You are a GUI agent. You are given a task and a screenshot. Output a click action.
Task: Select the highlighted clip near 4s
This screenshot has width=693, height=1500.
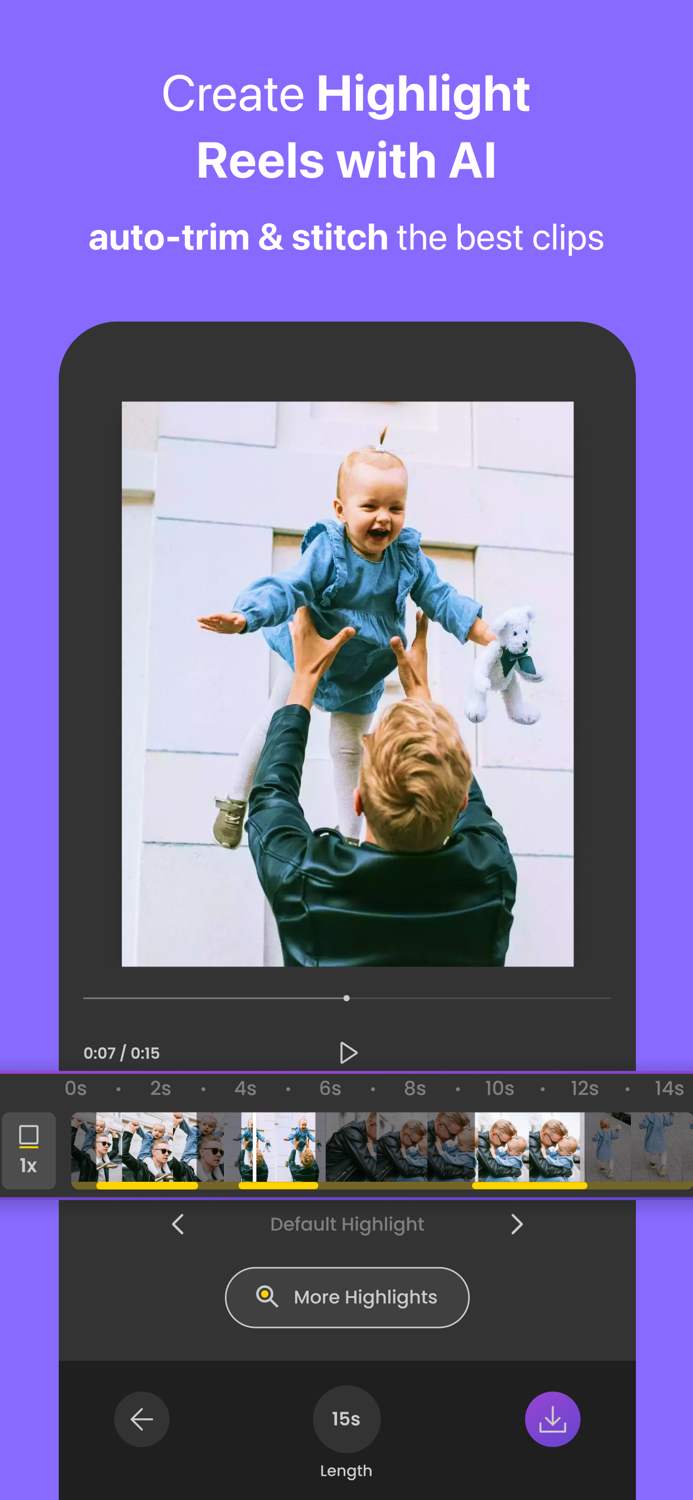[278, 1149]
